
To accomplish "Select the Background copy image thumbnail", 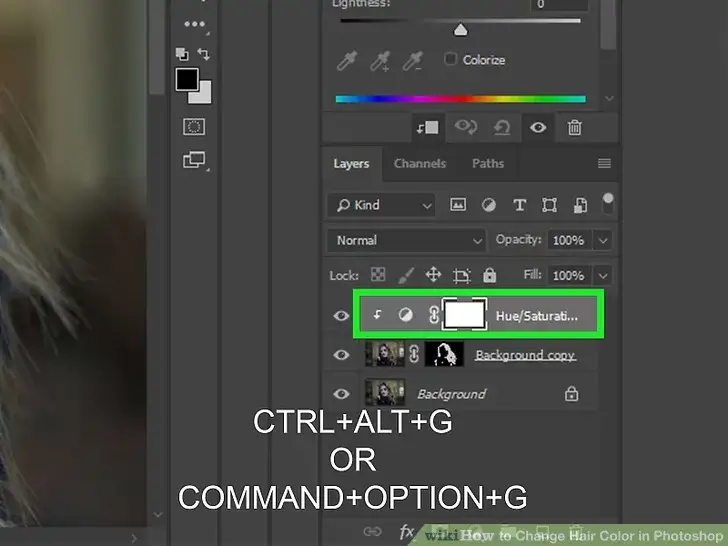I will pos(384,354).
